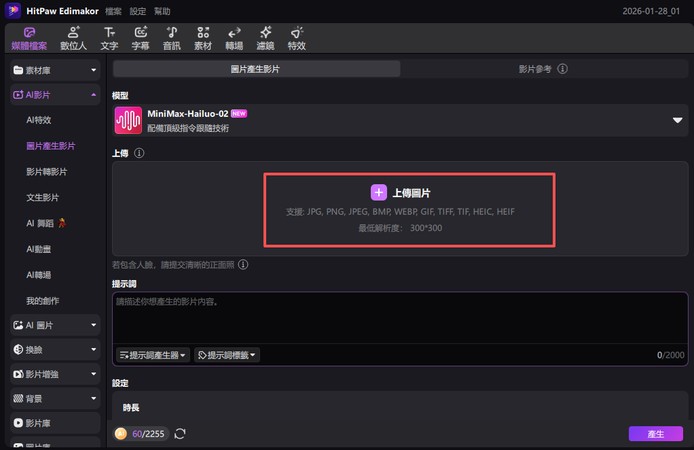Open the 設定 menu
This screenshot has width=694, height=450.
(138, 12)
